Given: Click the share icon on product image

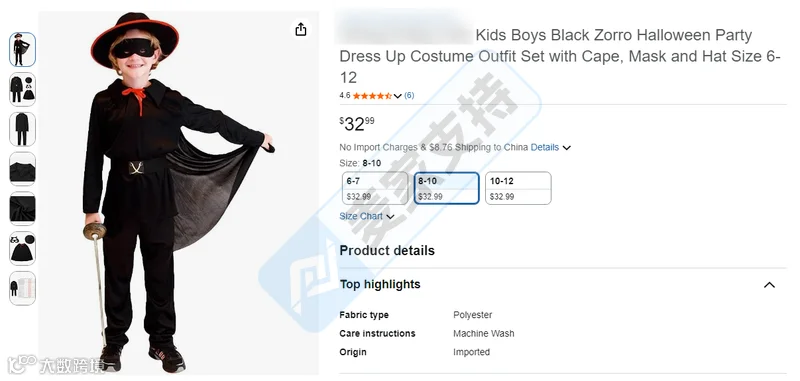Looking at the screenshot, I should tap(301, 29).
